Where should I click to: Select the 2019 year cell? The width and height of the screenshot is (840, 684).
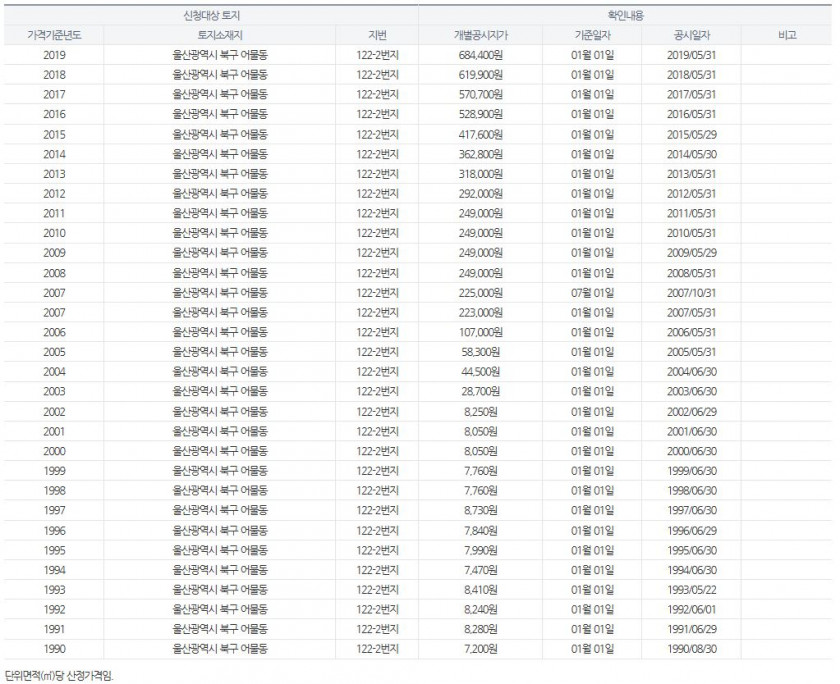tap(54, 55)
